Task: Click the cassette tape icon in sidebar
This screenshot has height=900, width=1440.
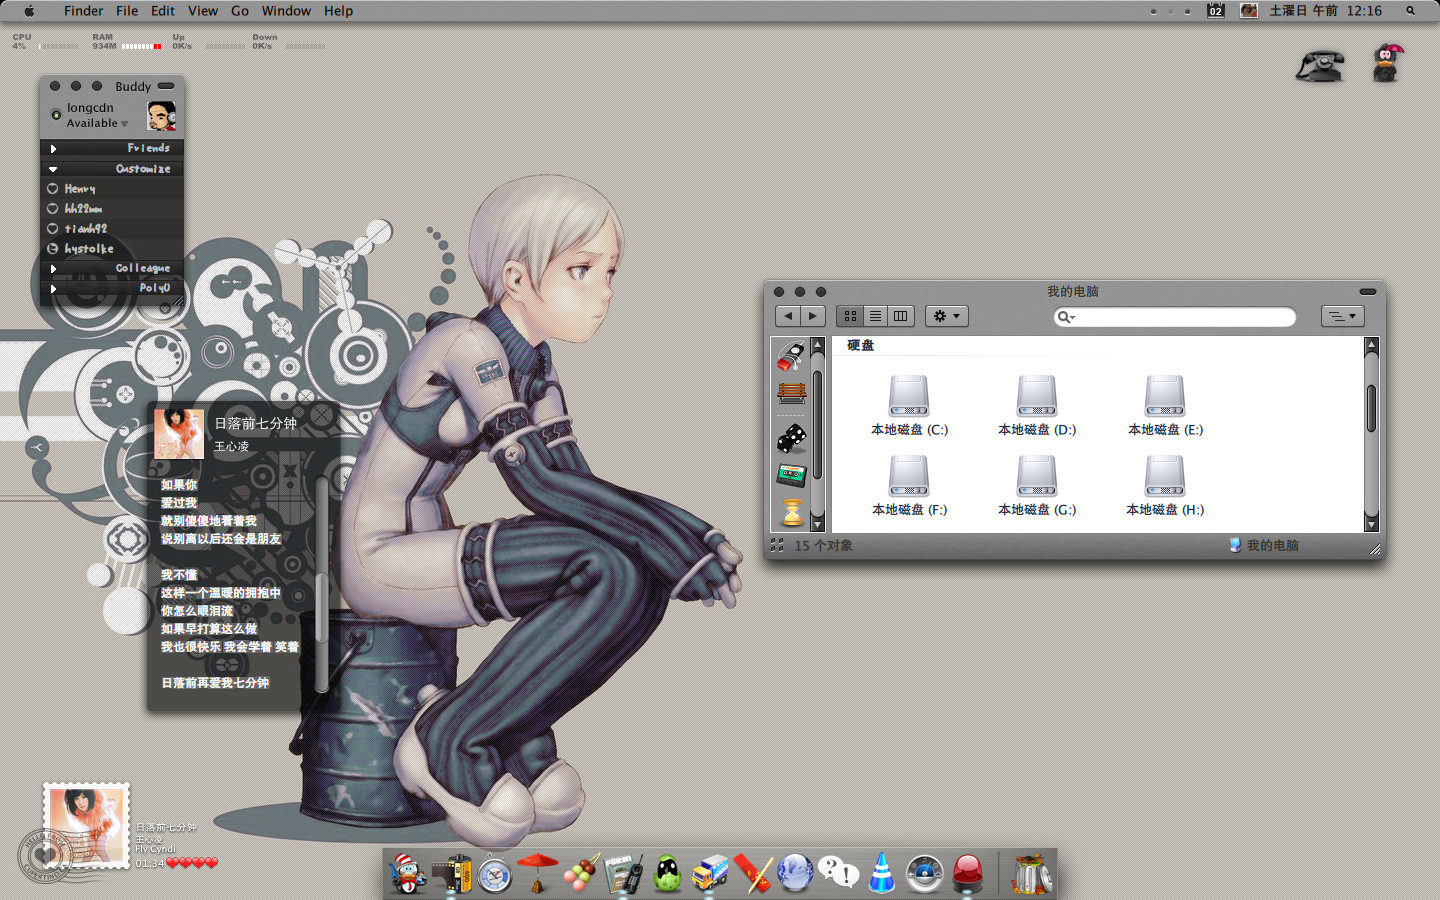Action: pos(791,475)
